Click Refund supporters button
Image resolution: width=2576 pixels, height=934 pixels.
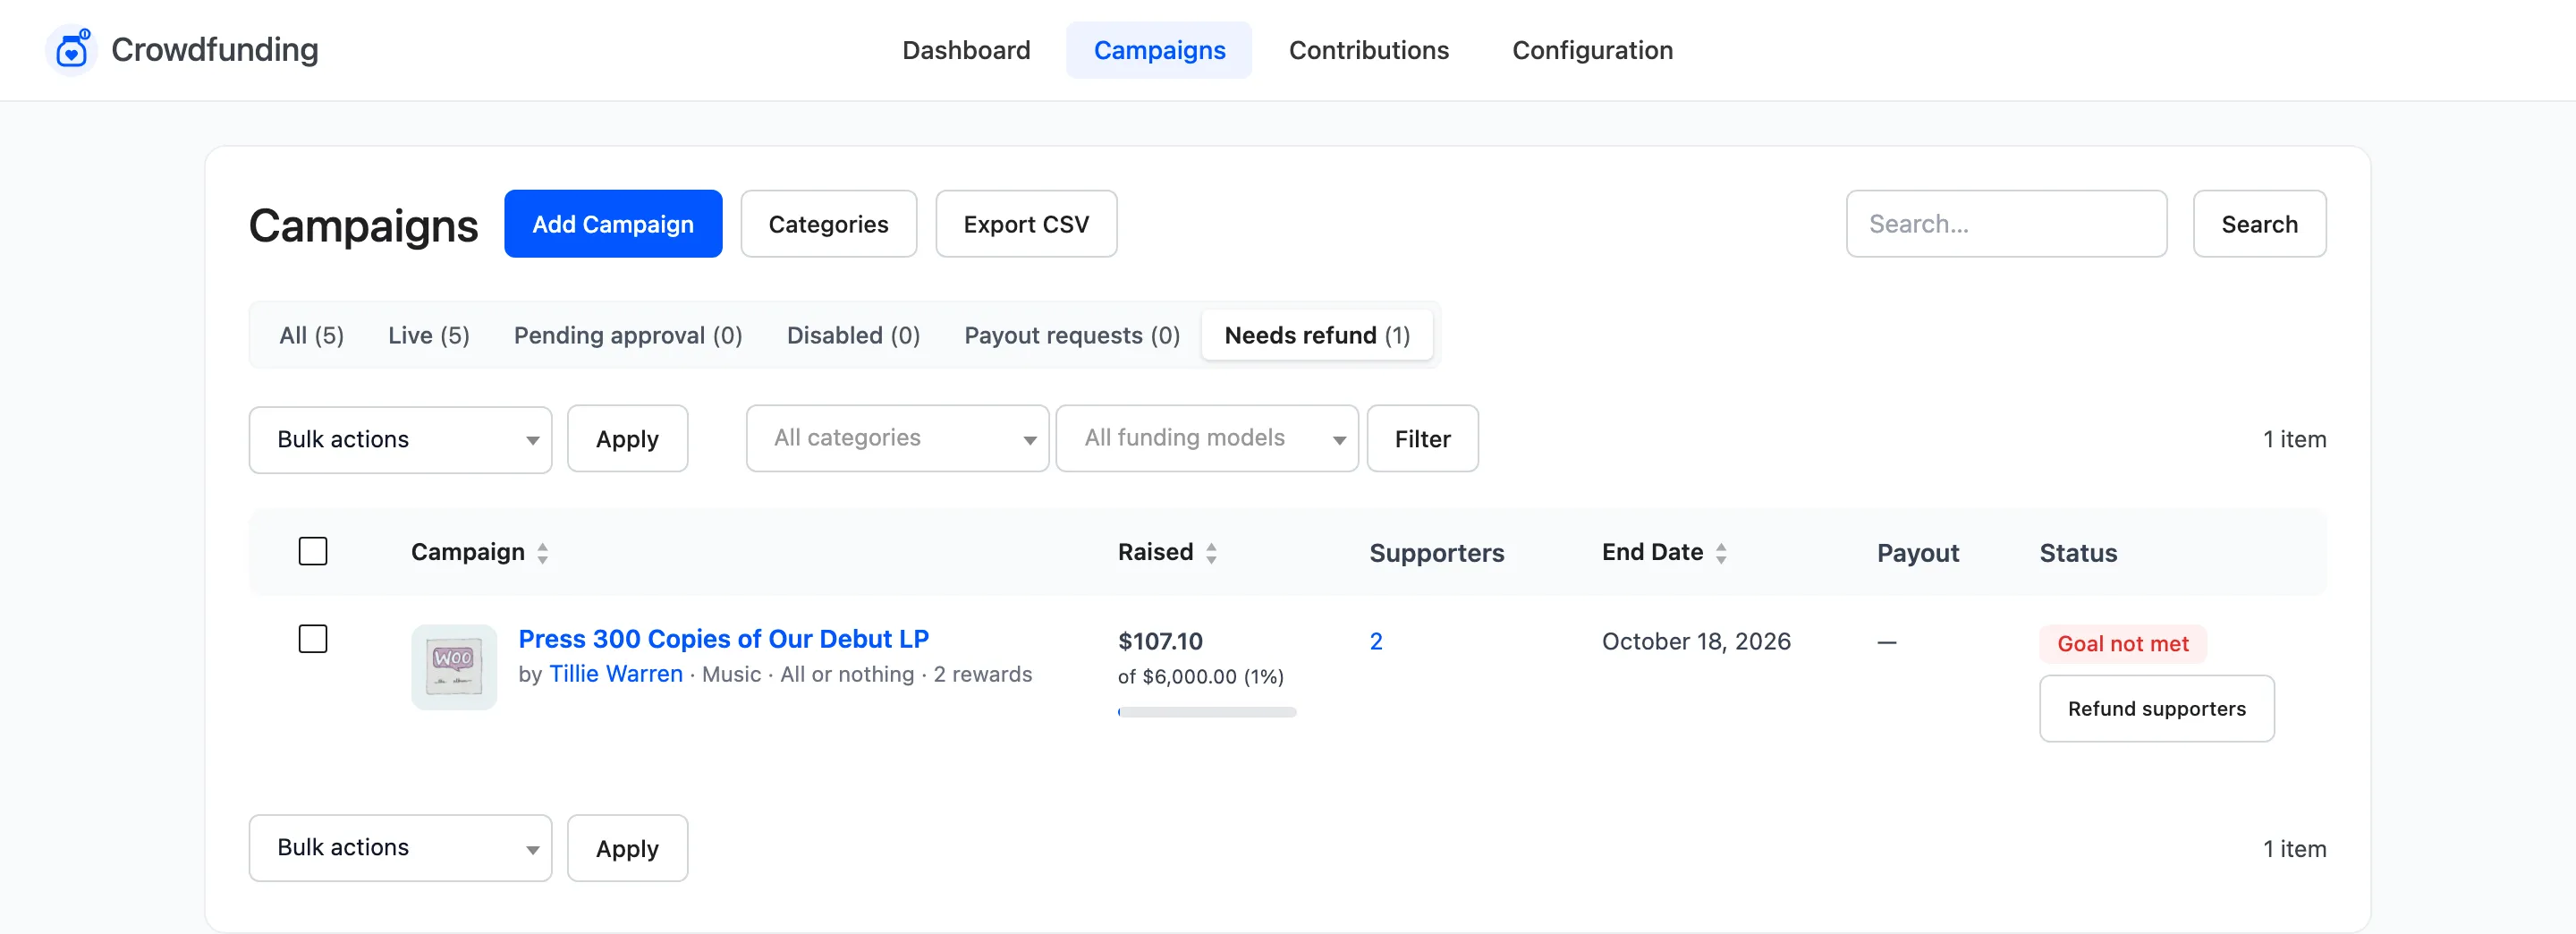(x=2156, y=709)
